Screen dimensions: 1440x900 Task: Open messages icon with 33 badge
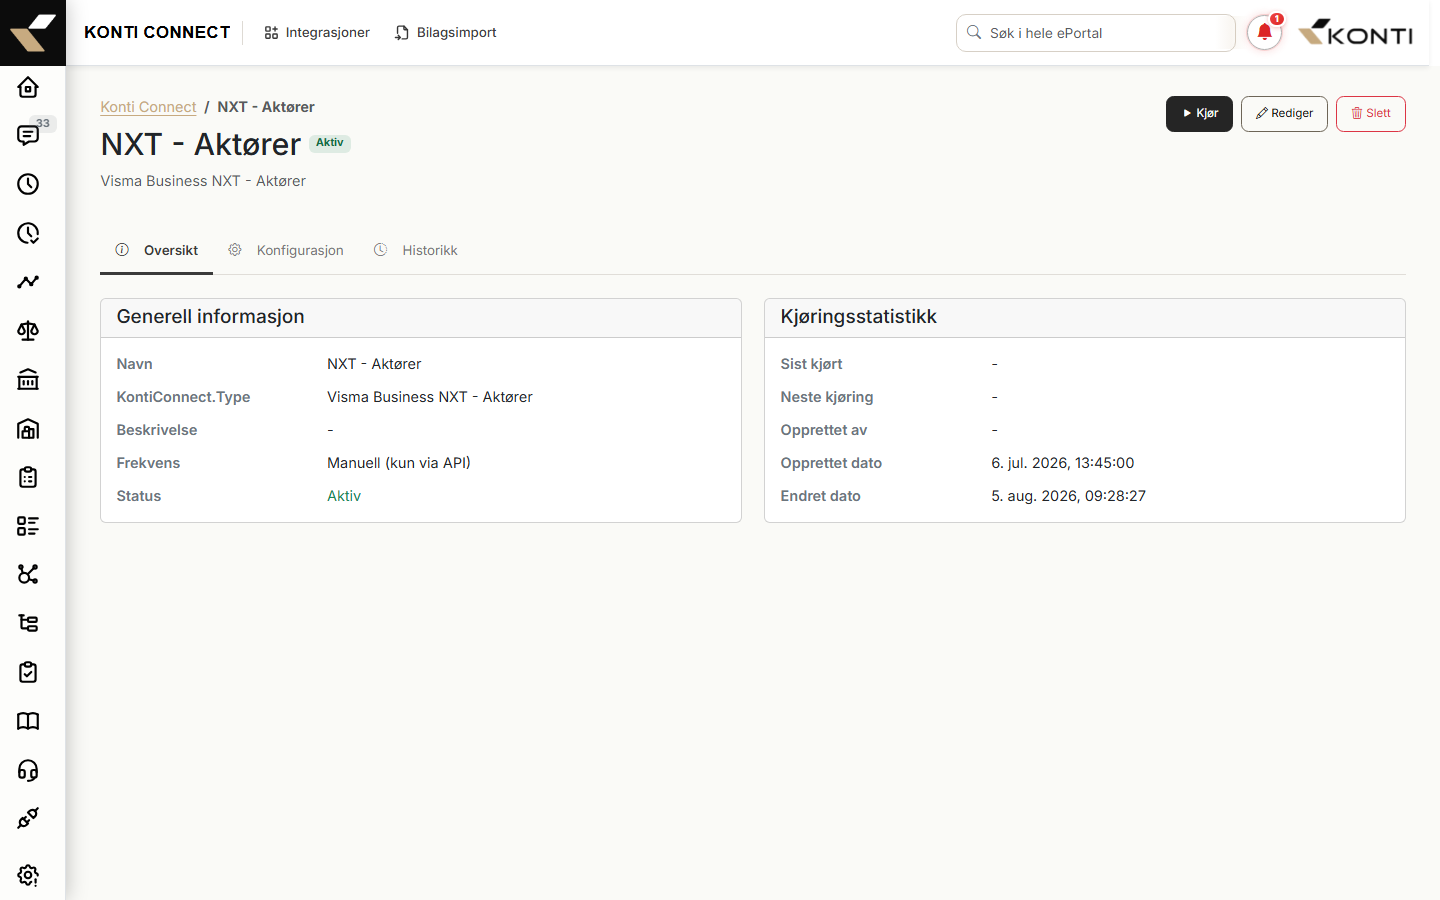(x=28, y=135)
